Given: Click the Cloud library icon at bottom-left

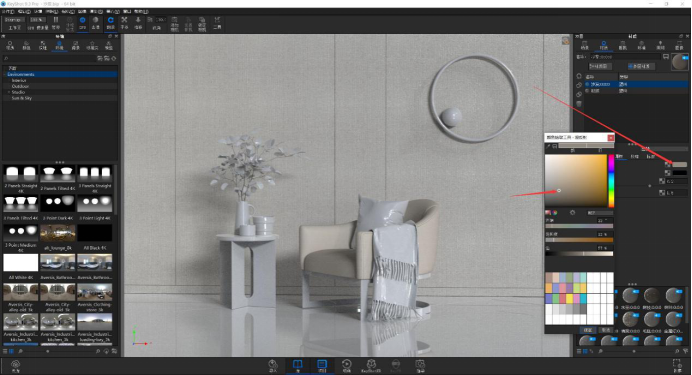Looking at the screenshot, I should tap(15, 366).
